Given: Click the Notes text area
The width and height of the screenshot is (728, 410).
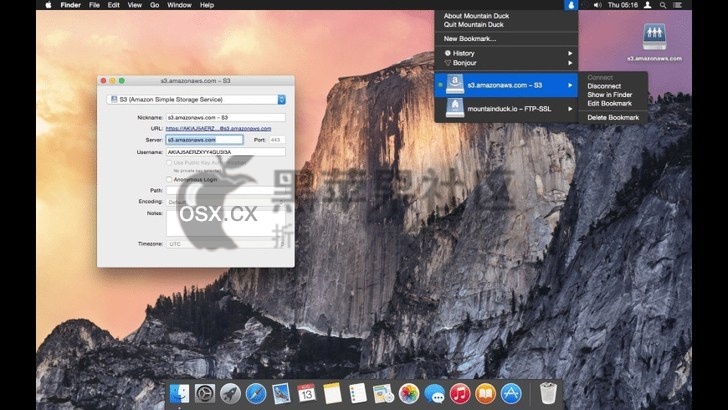Looking at the screenshot, I should coord(226,223).
